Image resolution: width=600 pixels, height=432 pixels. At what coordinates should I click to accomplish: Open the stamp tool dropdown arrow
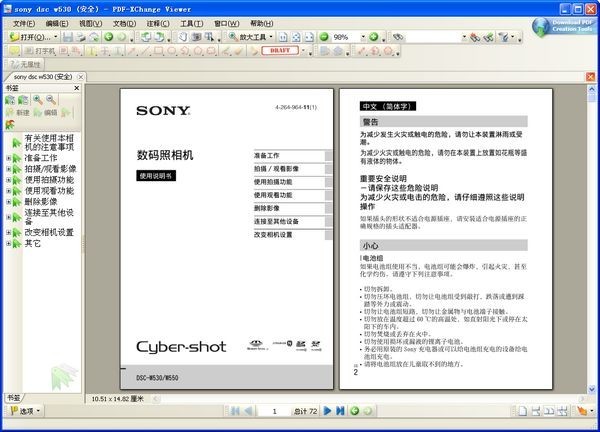click(303, 51)
